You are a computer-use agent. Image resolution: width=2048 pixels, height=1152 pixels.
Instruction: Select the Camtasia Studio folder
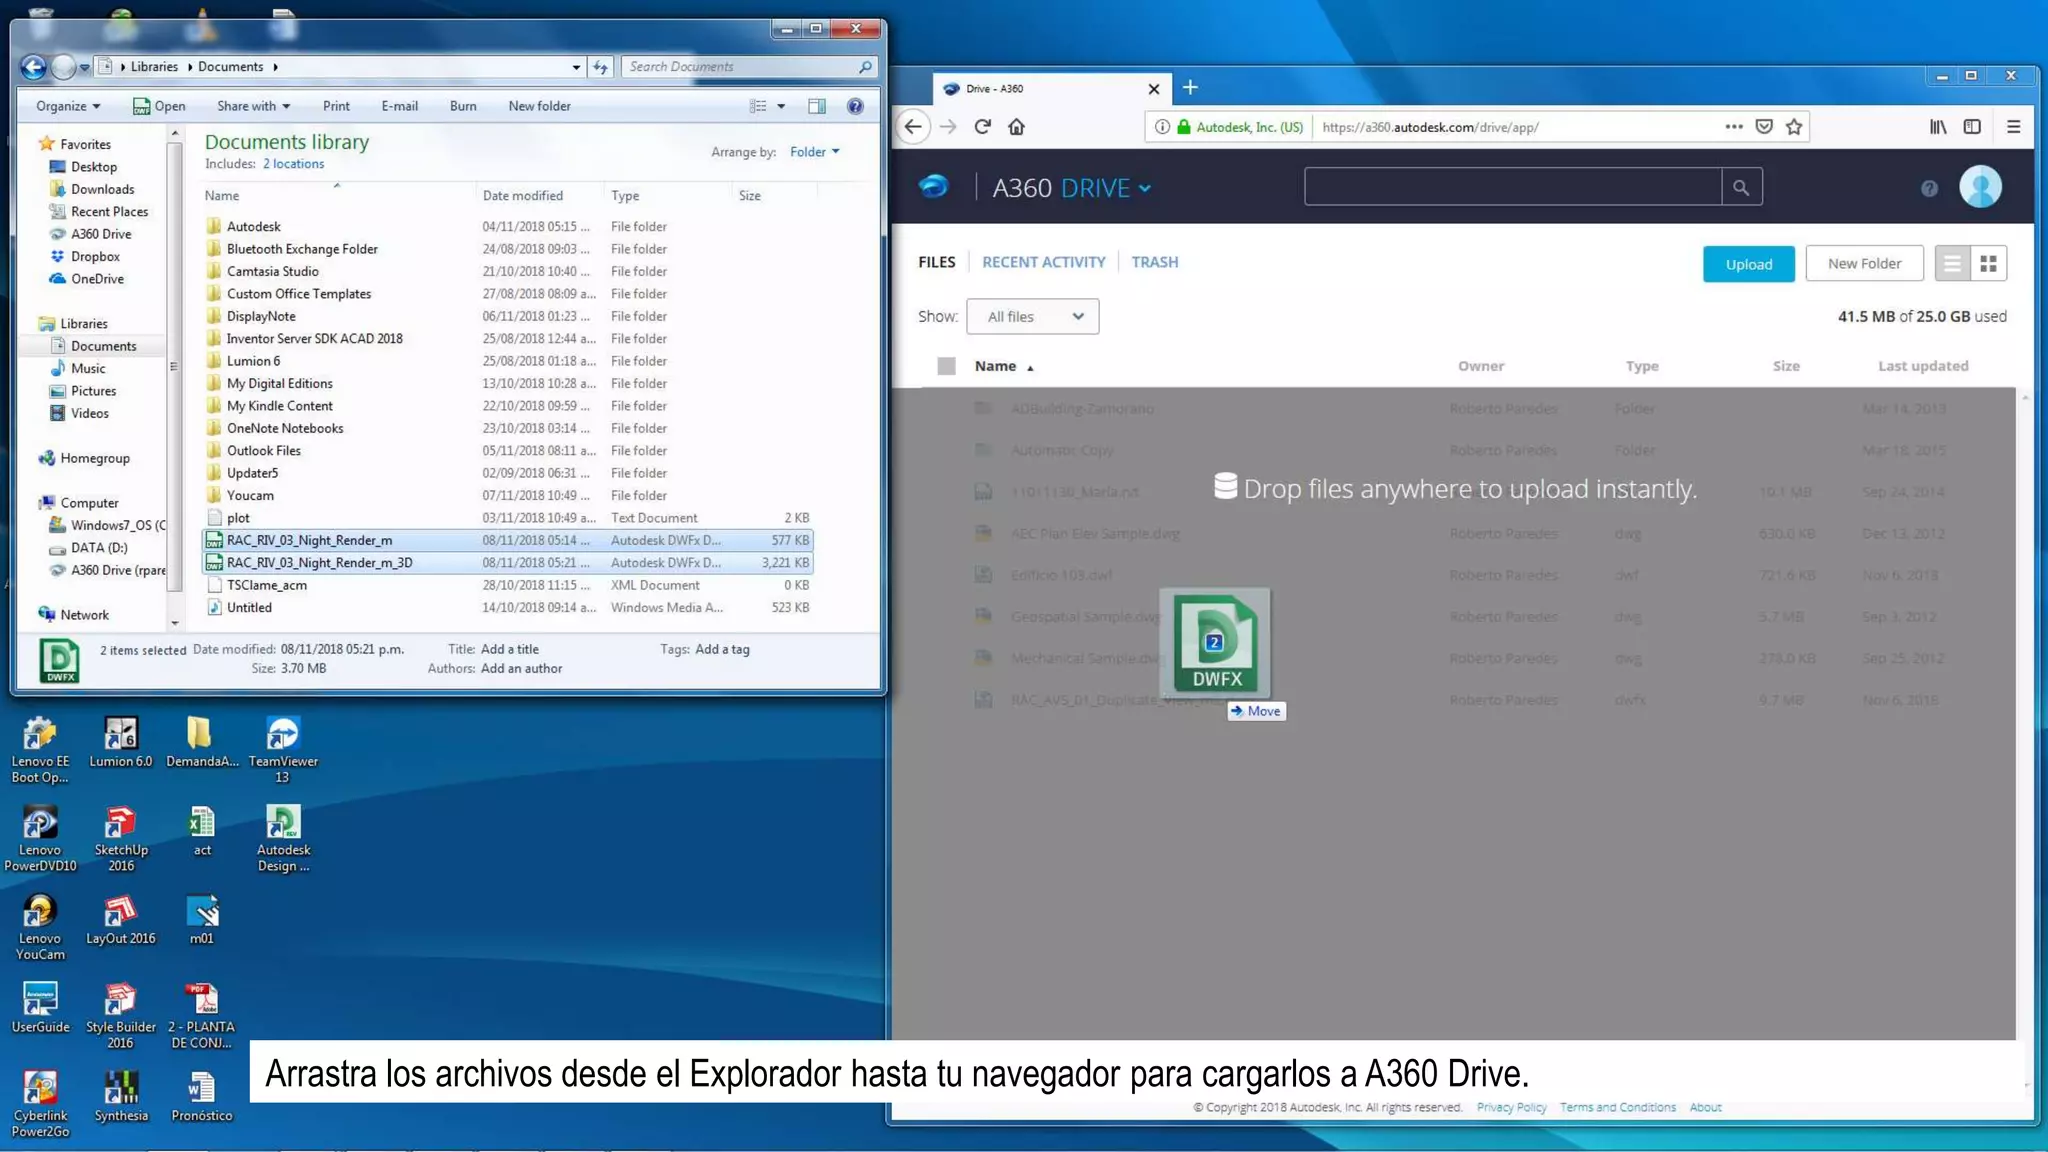tap(508, 271)
